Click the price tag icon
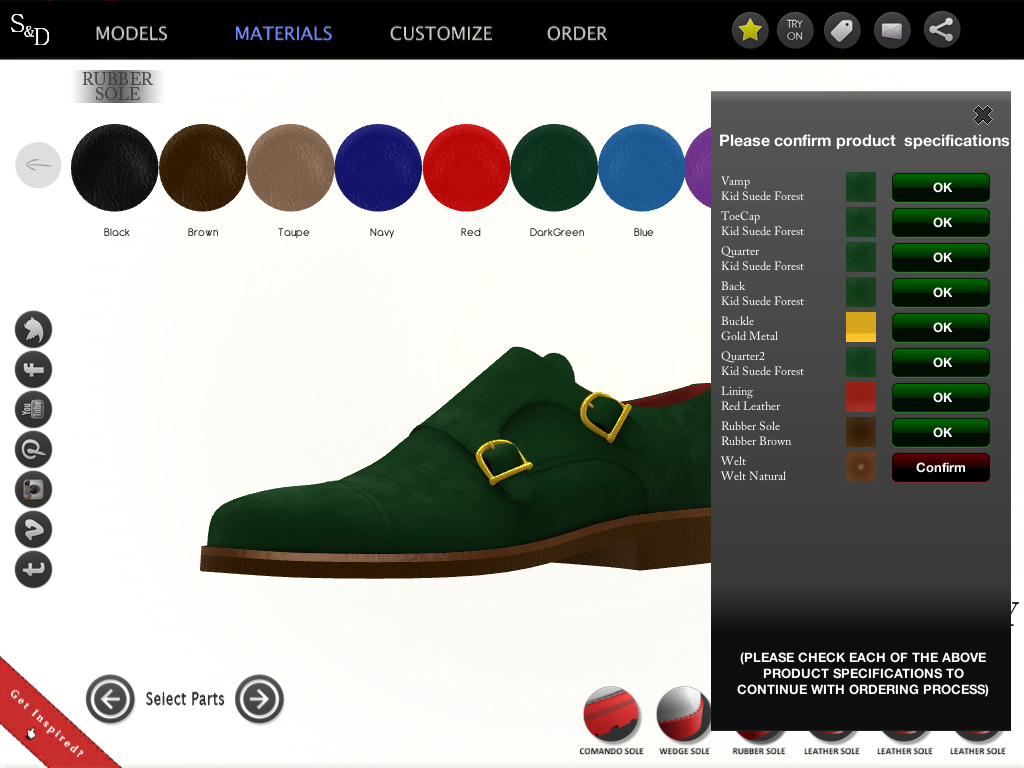 [x=842, y=30]
